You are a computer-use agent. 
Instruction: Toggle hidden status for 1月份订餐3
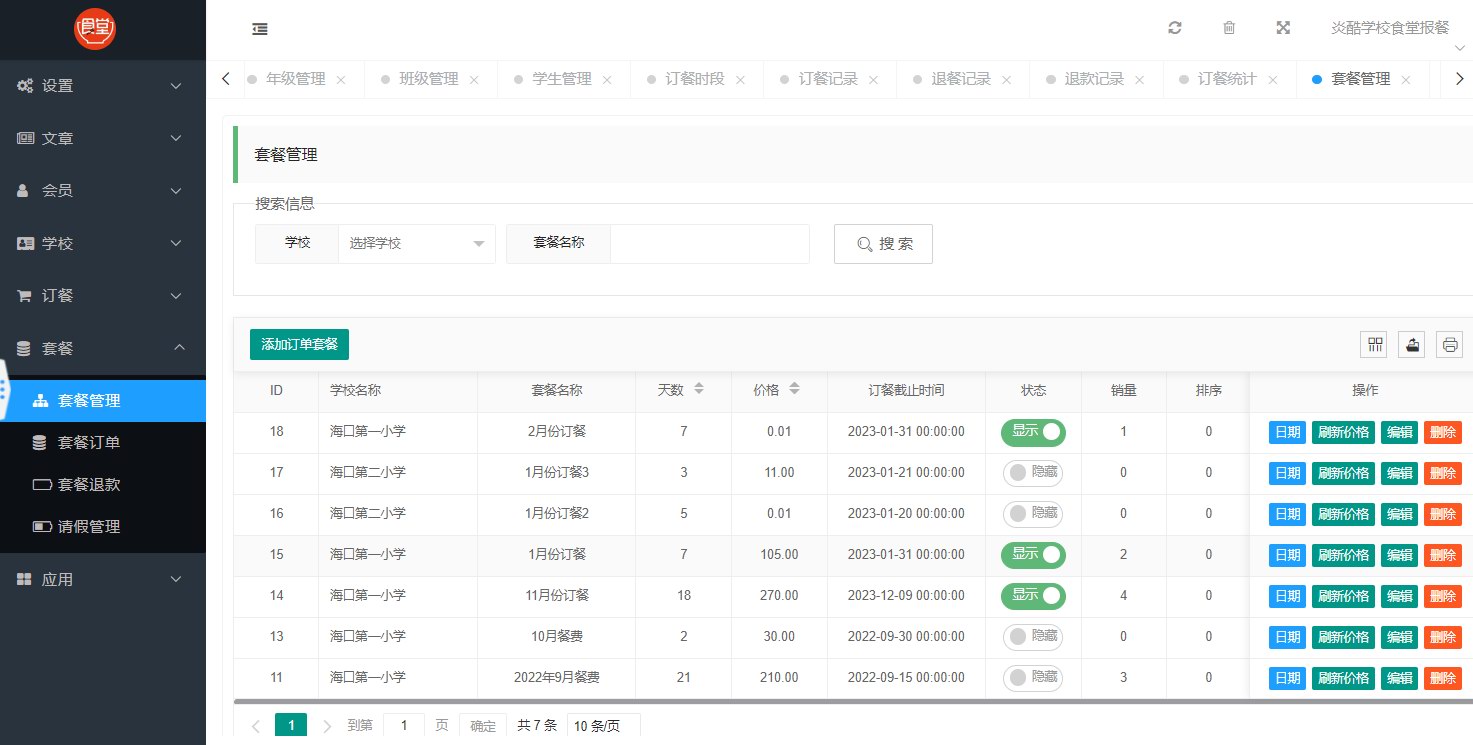(x=1033, y=473)
